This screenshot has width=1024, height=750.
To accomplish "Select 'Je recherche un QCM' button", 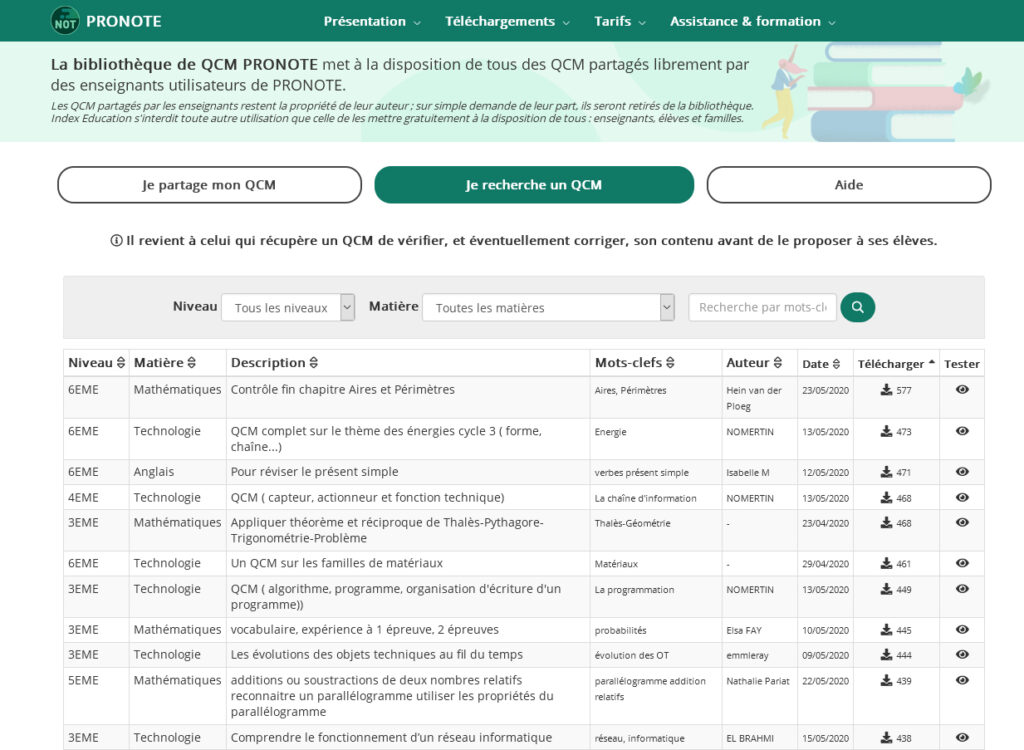I will pyautogui.click(x=534, y=185).
